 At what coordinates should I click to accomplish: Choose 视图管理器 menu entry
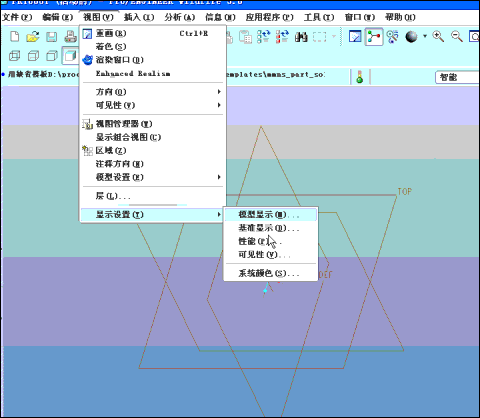[x=153, y=124]
